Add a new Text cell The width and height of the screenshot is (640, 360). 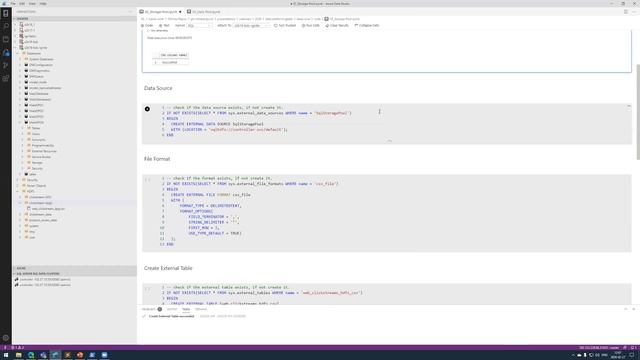(164, 25)
